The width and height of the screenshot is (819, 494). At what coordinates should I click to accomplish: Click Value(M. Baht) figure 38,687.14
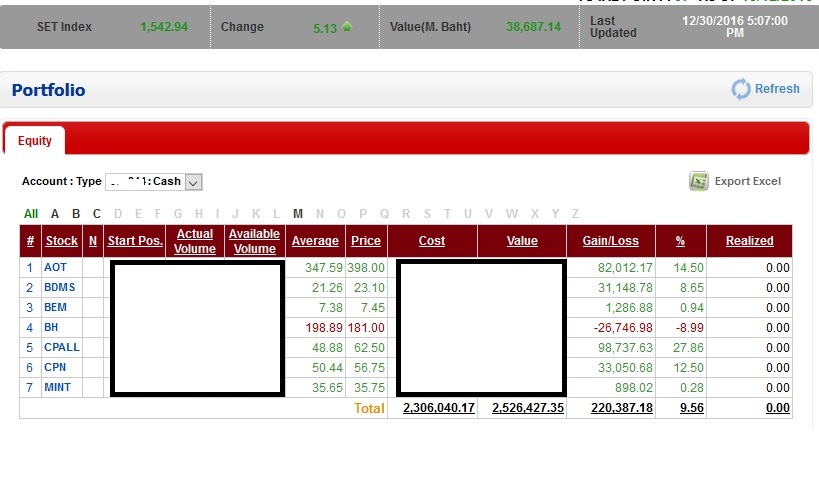(533, 27)
